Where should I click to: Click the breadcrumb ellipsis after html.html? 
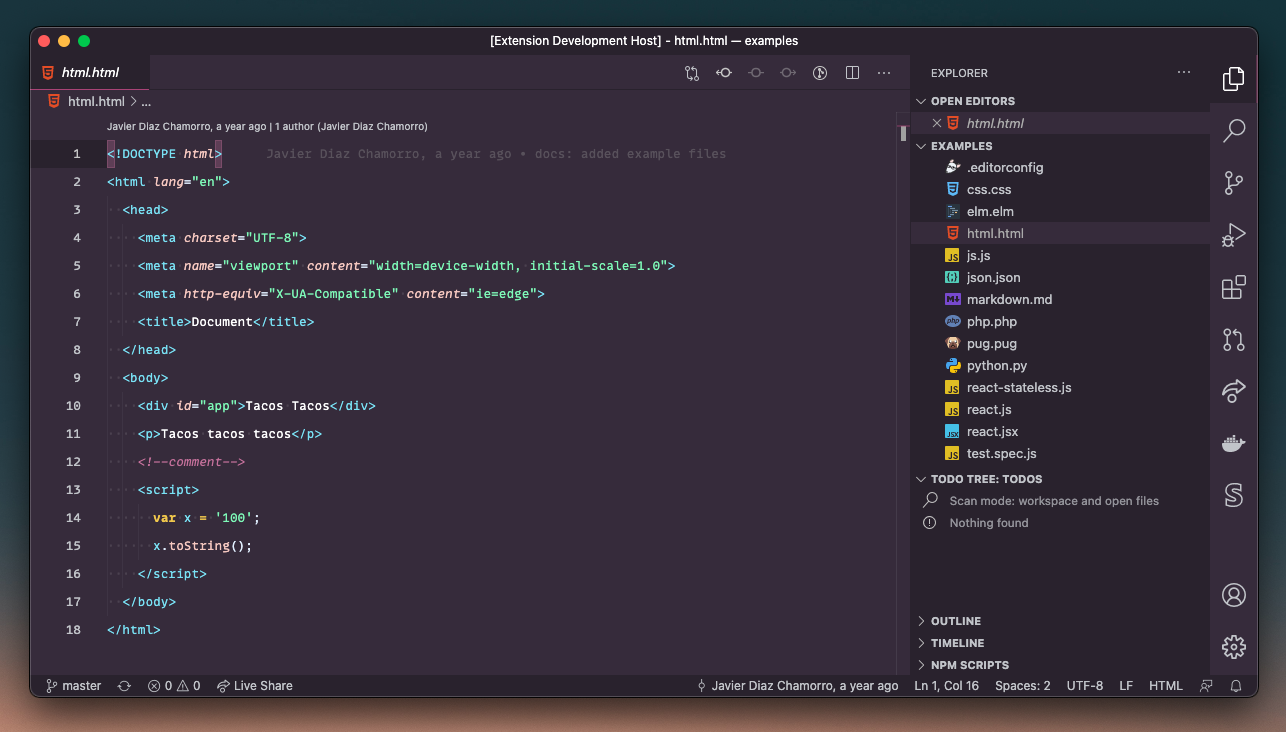point(146,101)
